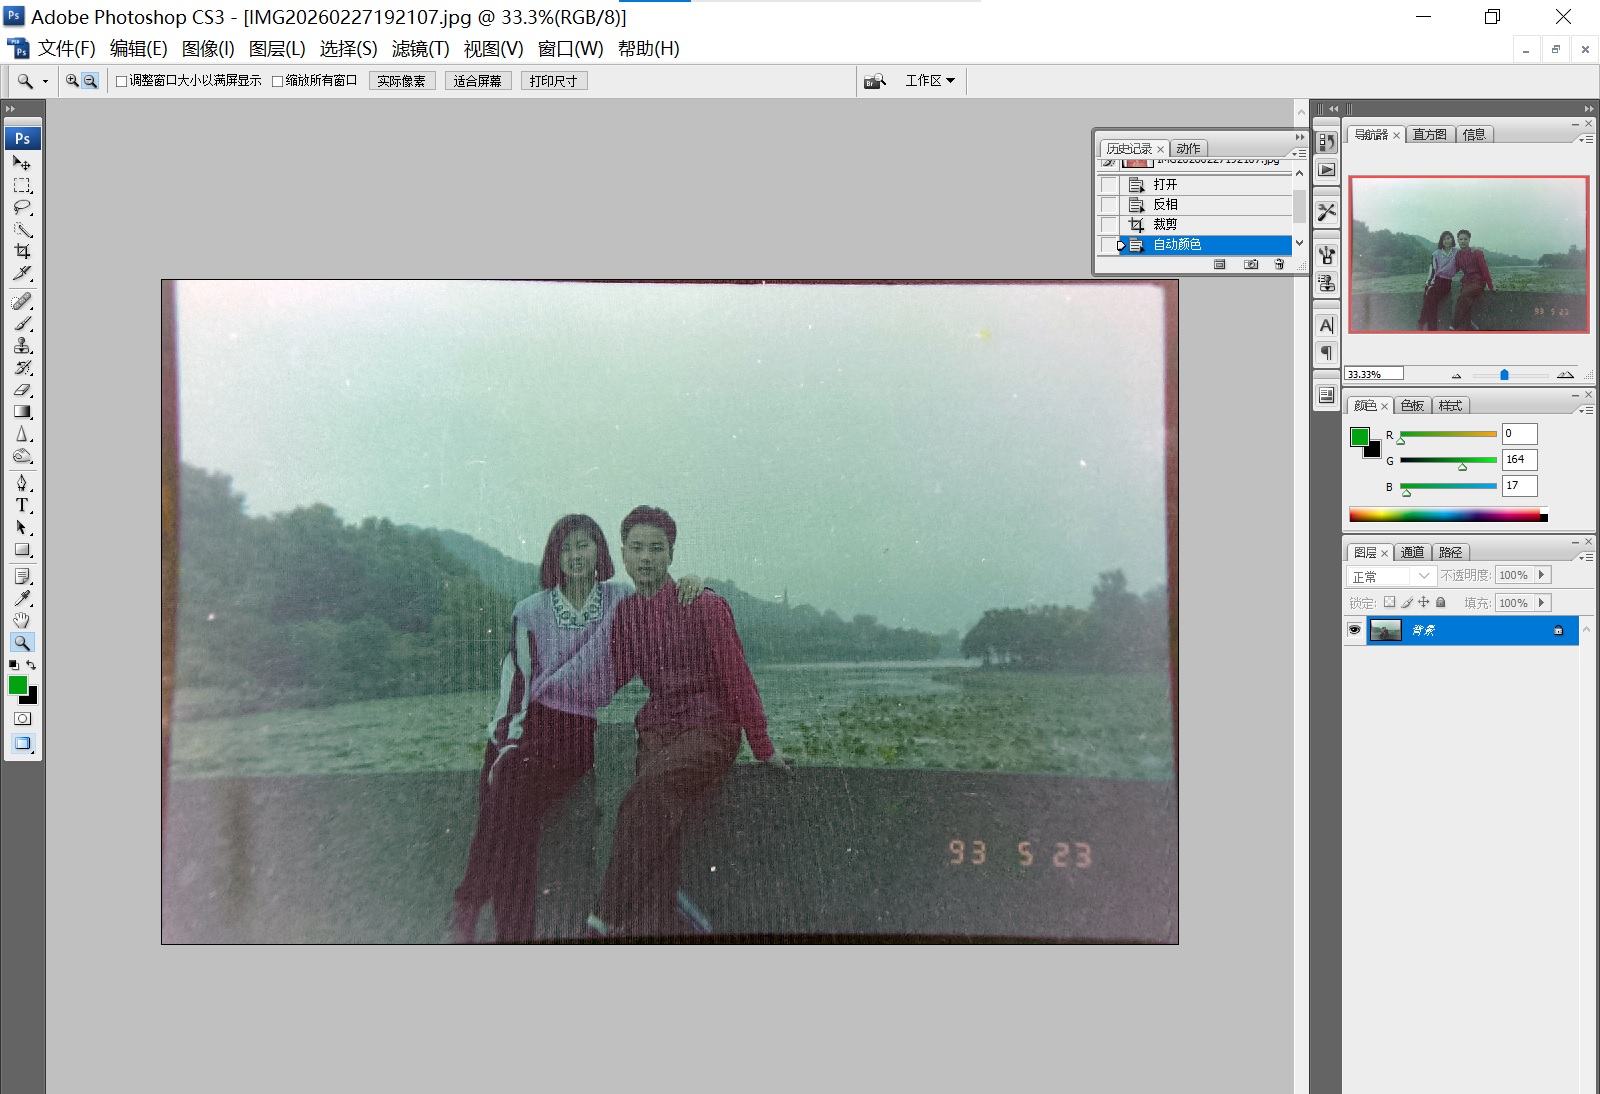Check the 缩放所有窗口 checkbox

click(278, 80)
